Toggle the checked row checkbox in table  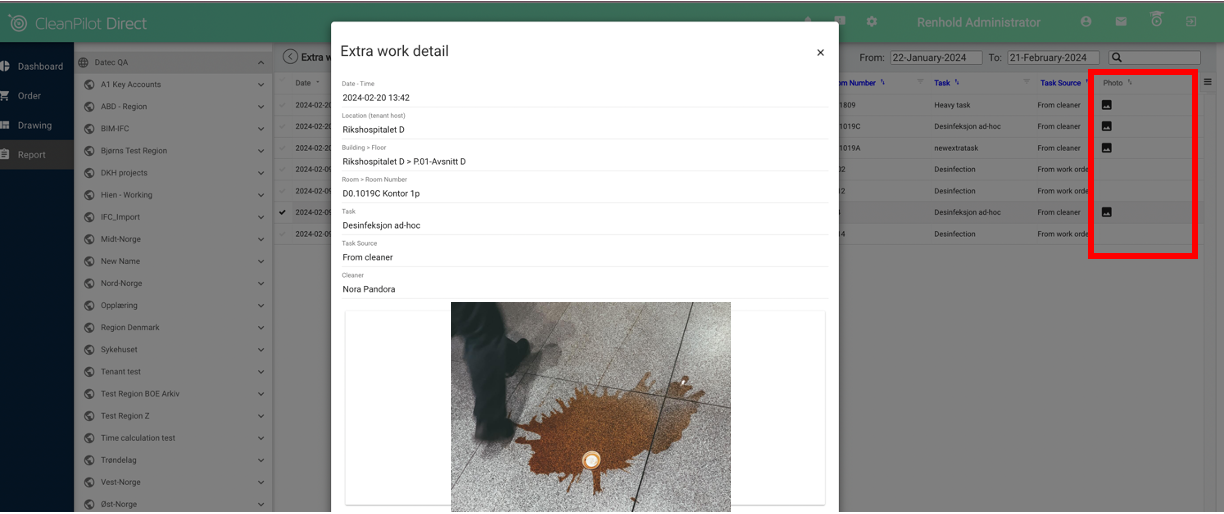(x=282, y=212)
